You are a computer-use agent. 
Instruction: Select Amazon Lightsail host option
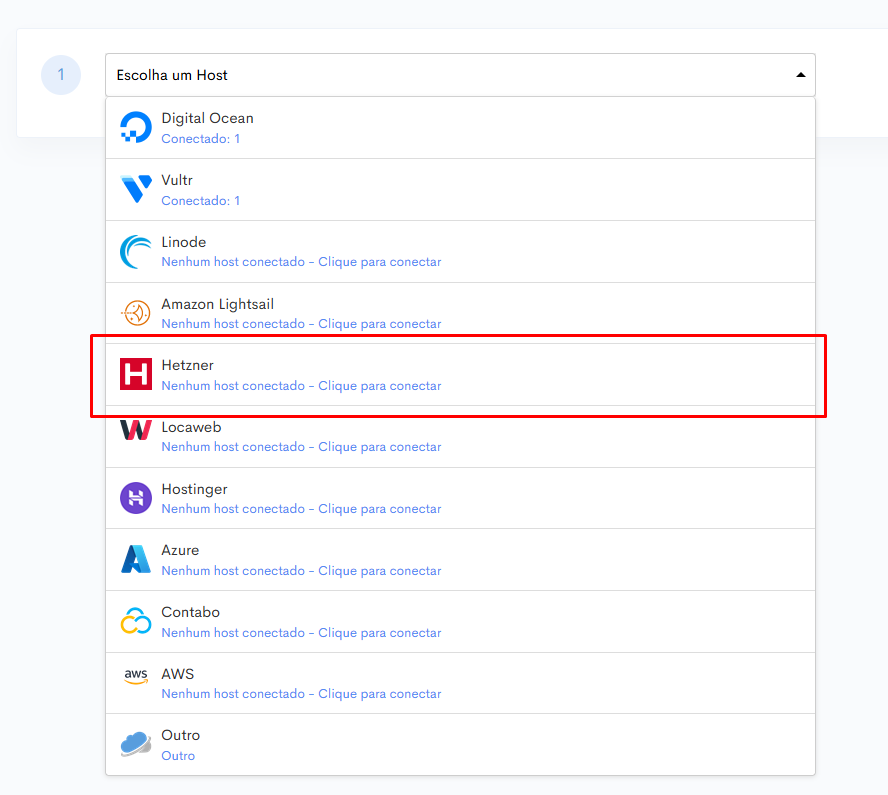(217, 304)
